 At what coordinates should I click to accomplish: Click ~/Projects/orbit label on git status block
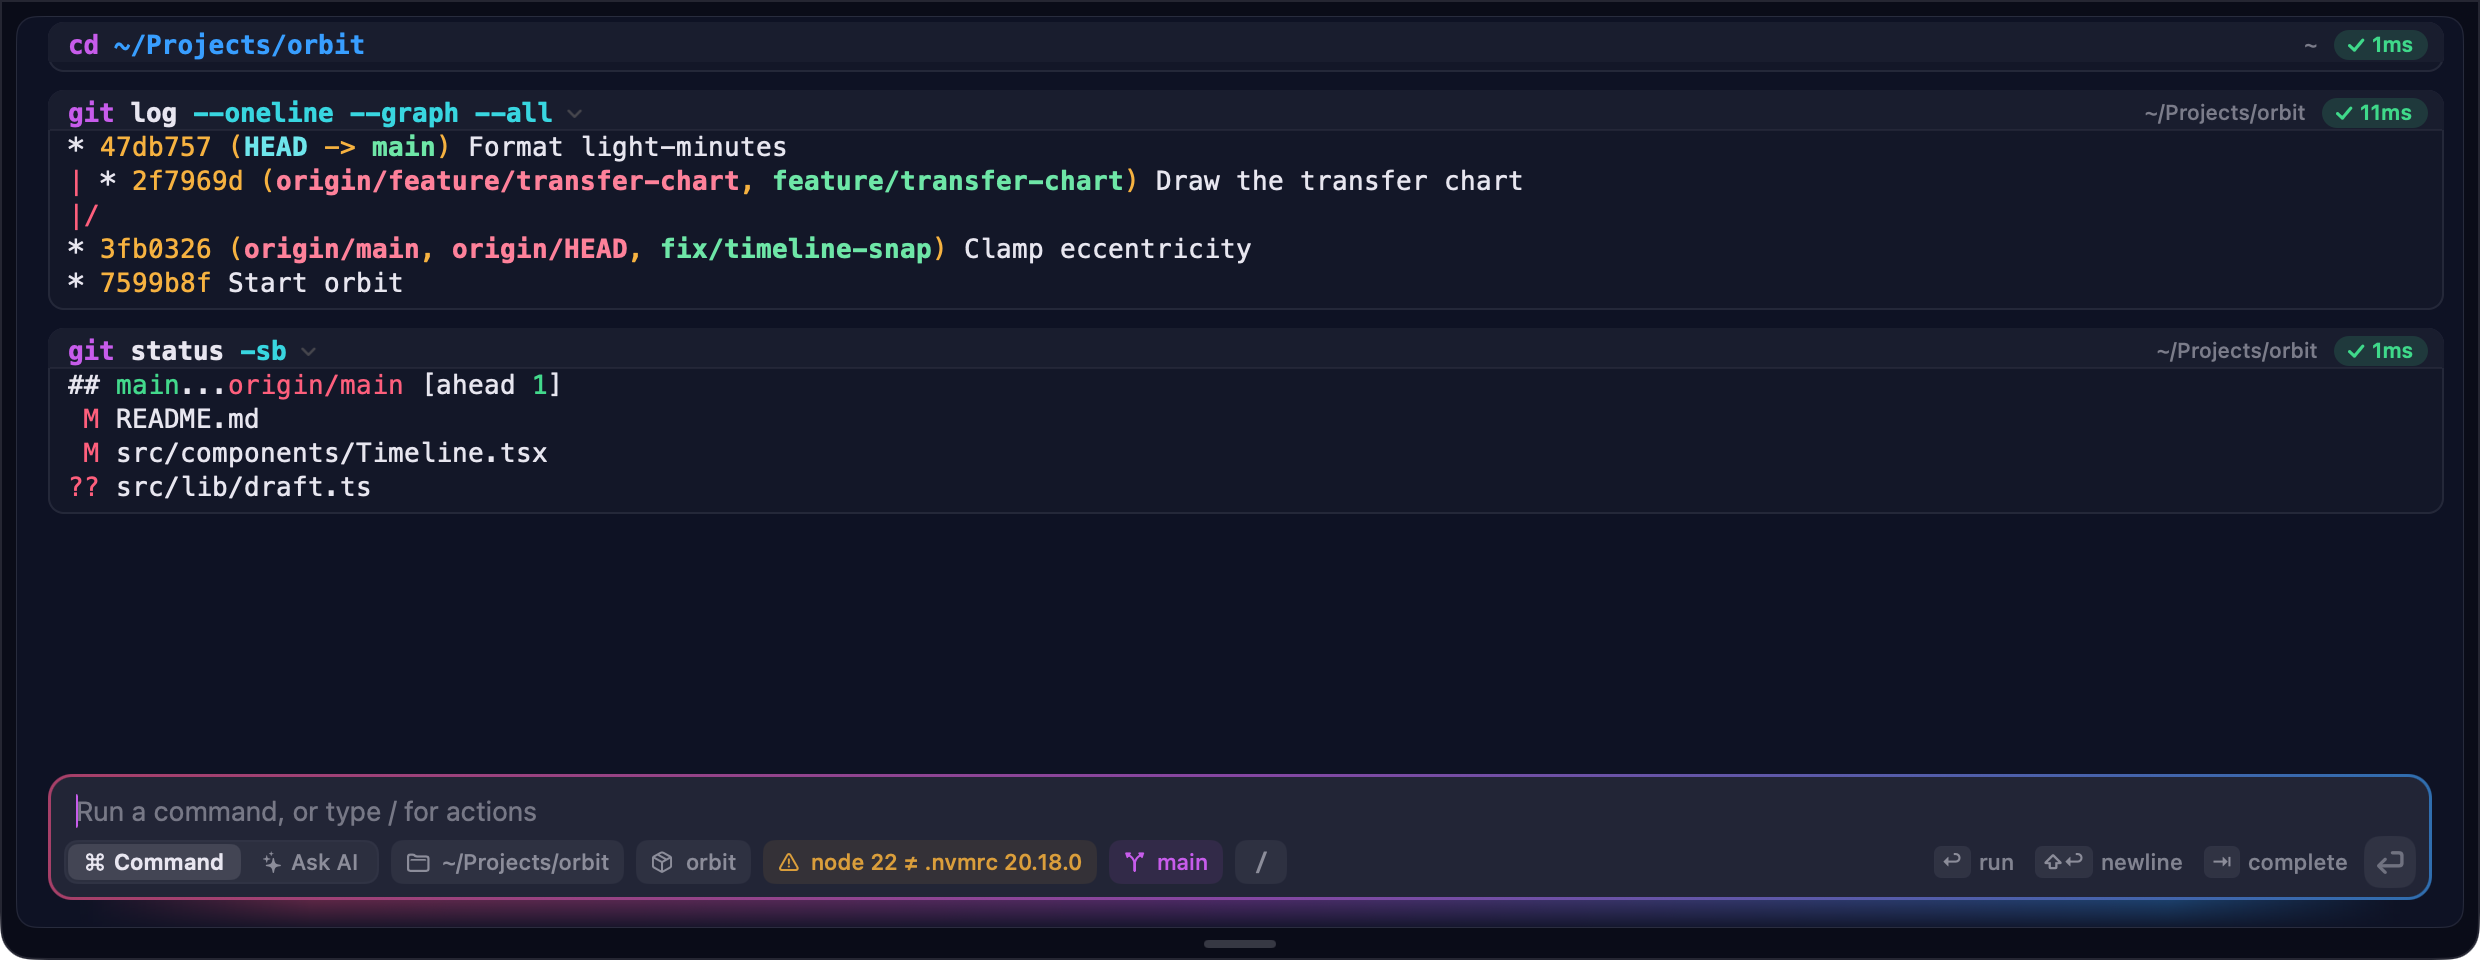[x=2236, y=351]
